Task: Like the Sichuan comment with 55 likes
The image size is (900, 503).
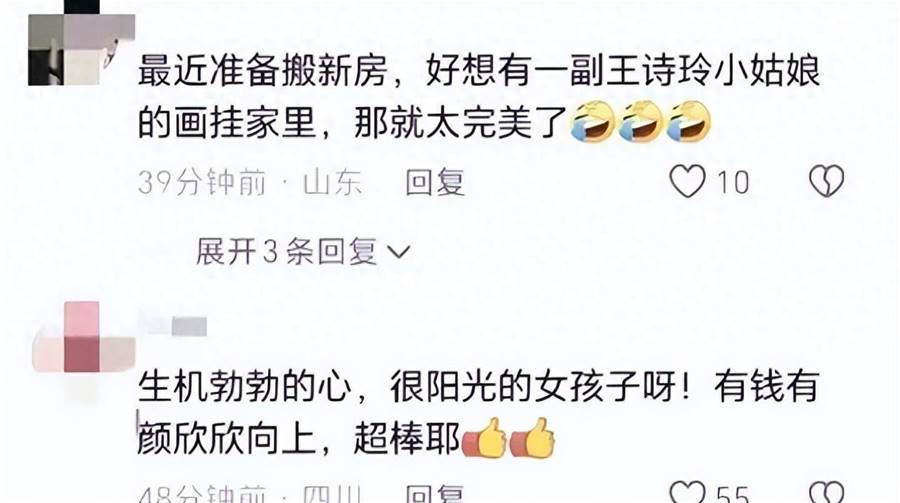Action: (x=687, y=493)
